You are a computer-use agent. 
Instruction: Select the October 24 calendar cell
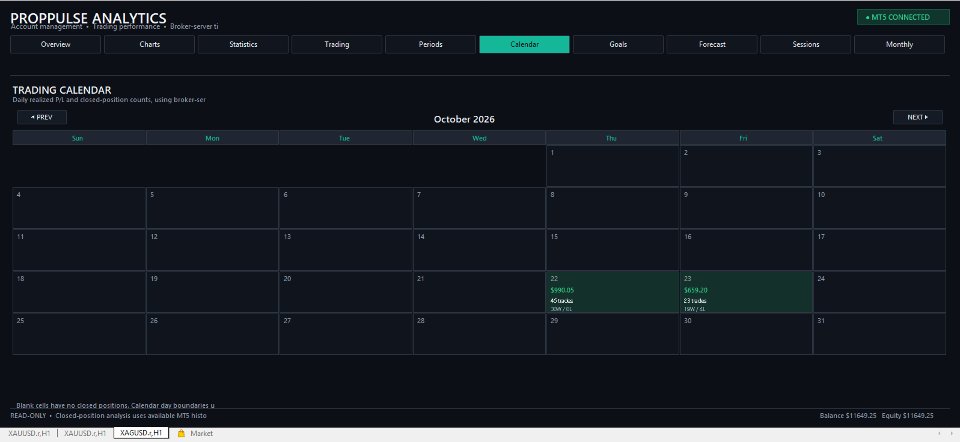click(879, 292)
